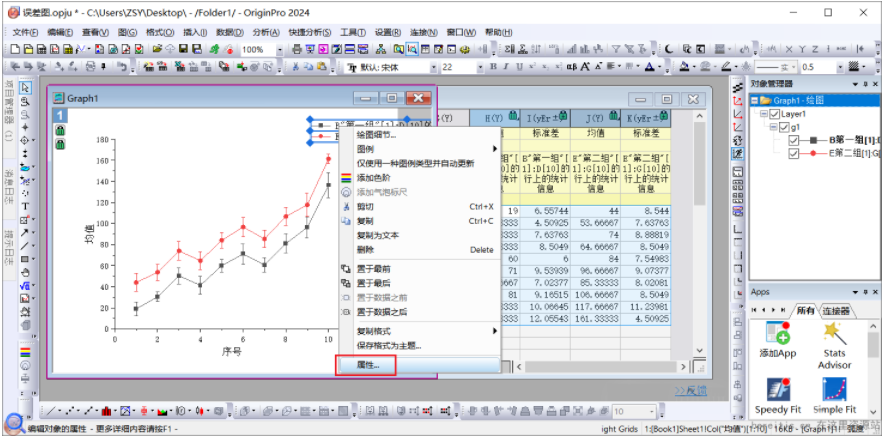Click the 序号 x-axis title
This screenshot has width=884, height=437.
(231, 352)
